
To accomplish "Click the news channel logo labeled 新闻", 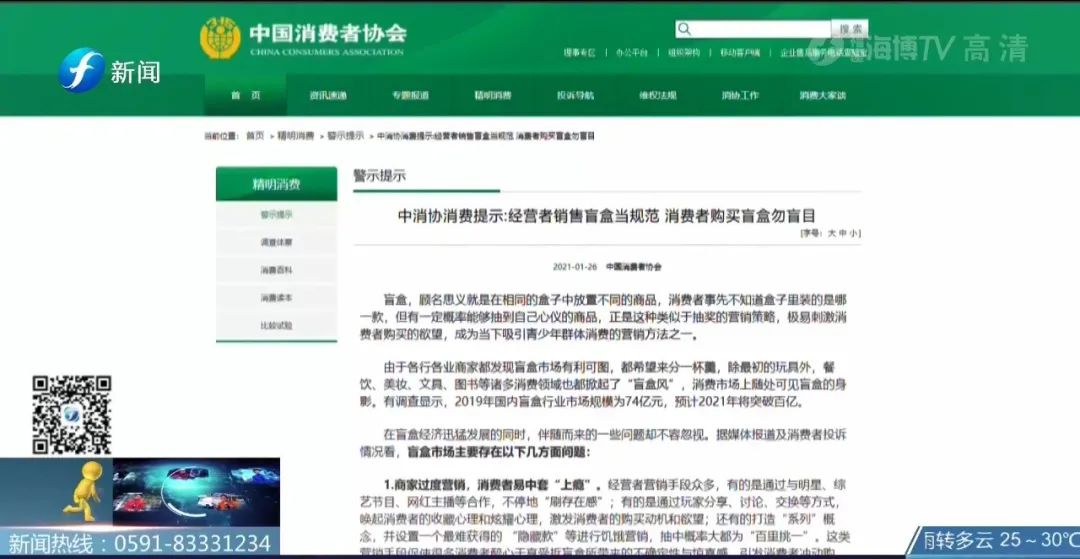I will [109, 71].
